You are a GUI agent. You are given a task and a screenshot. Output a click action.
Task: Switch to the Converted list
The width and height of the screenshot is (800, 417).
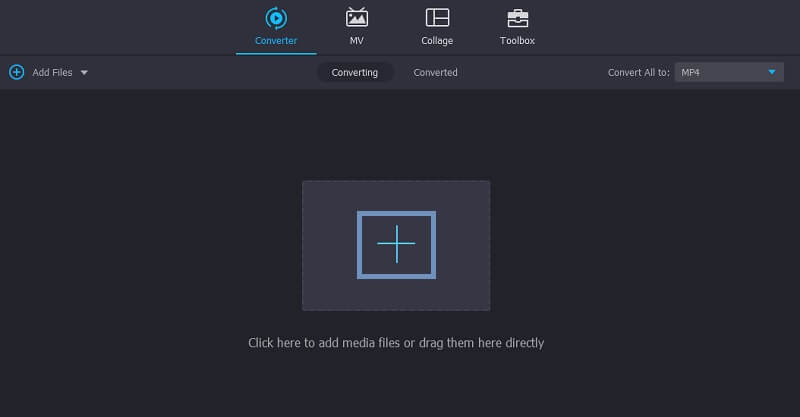(435, 72)
